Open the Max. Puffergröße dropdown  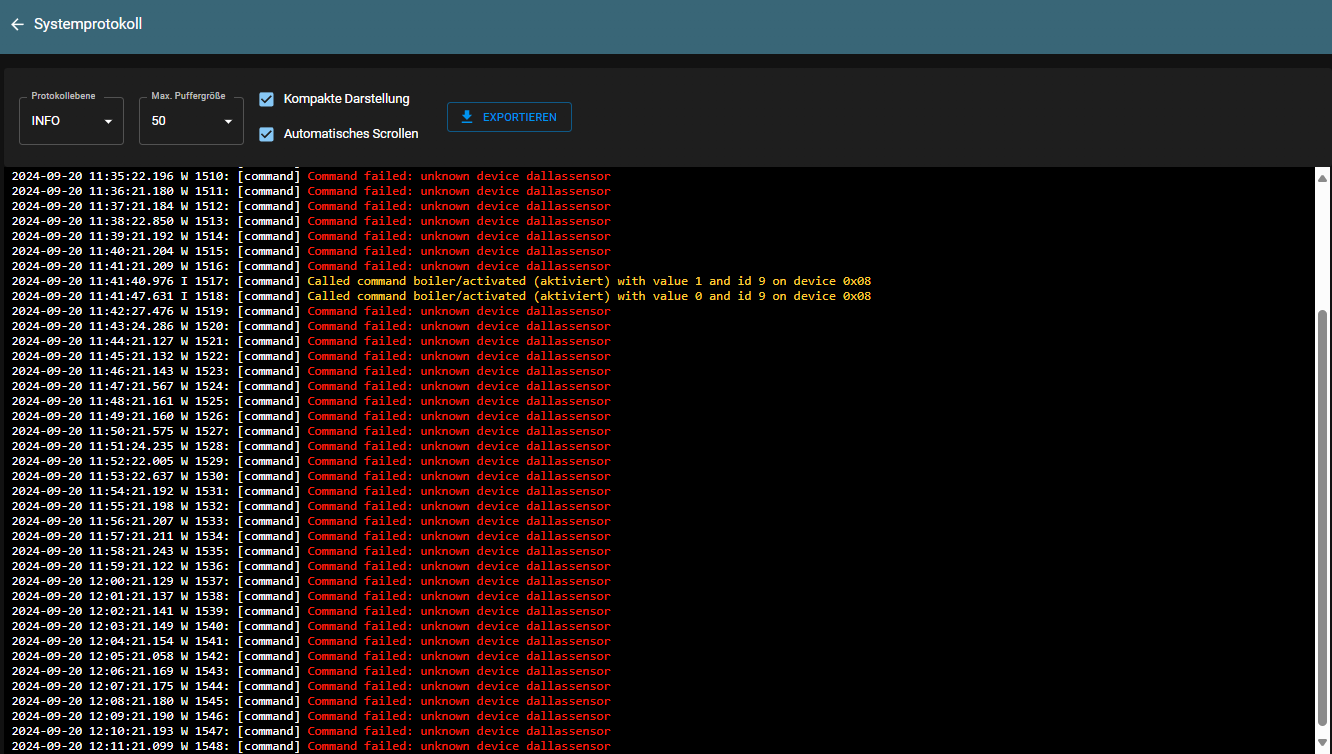[x=191, y=121]
